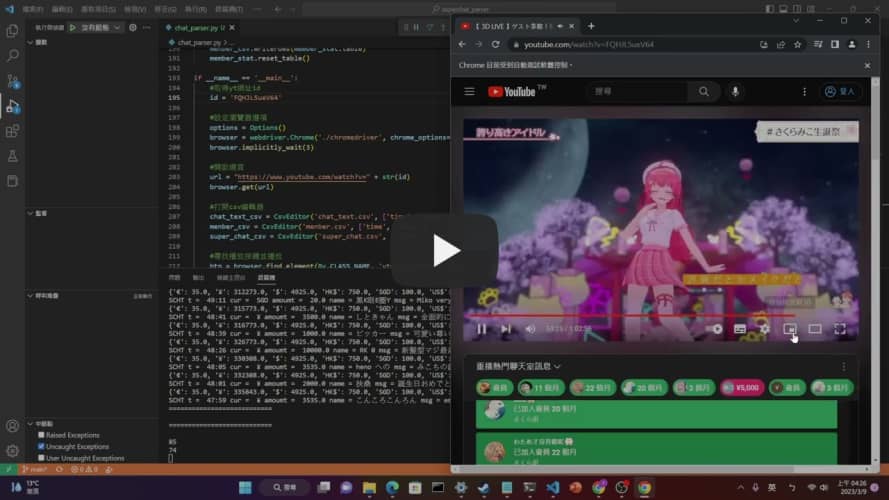This screenshot has width=889, height=500.
Task: Click the 11 months member ticker chip
Action: (540, 388)
